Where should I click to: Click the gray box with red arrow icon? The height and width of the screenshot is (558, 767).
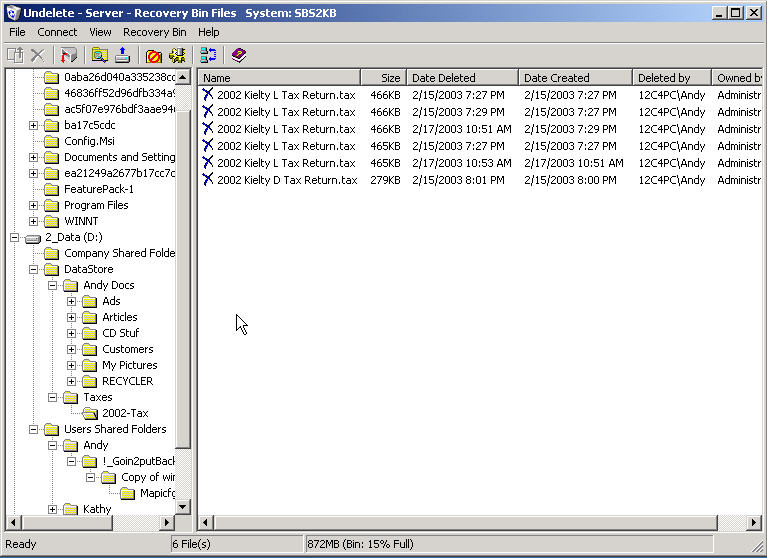point(69,55)
